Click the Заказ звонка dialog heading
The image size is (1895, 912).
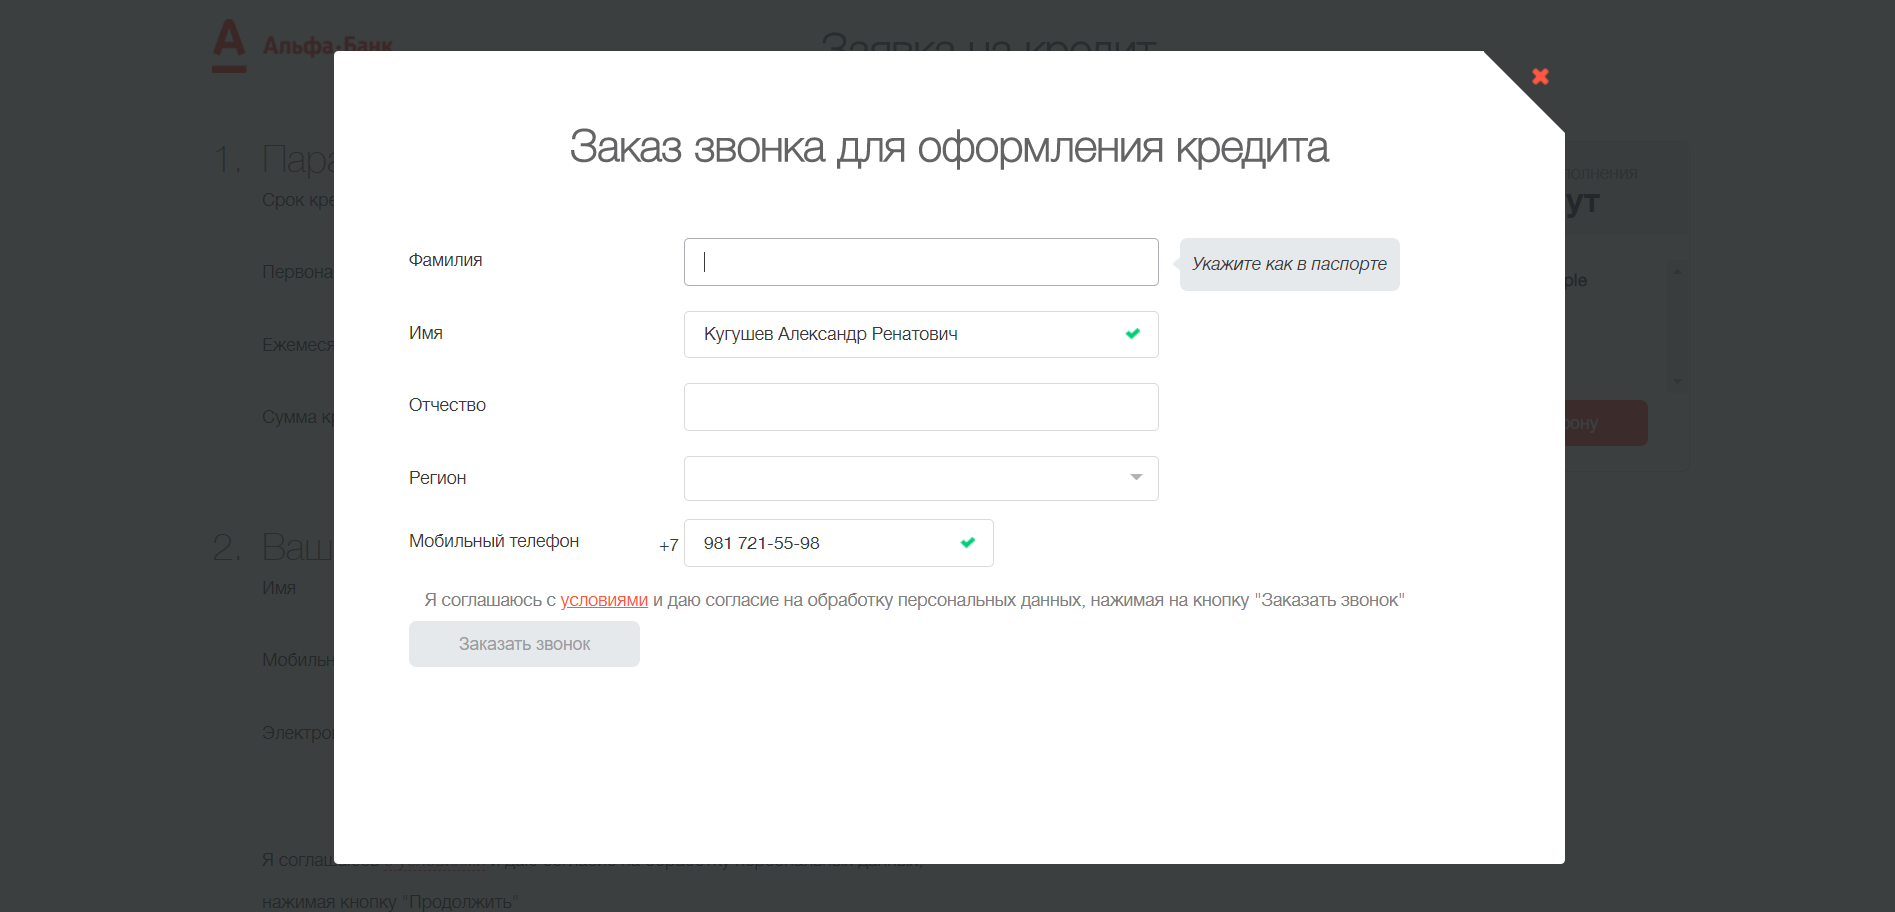[948, 147]
